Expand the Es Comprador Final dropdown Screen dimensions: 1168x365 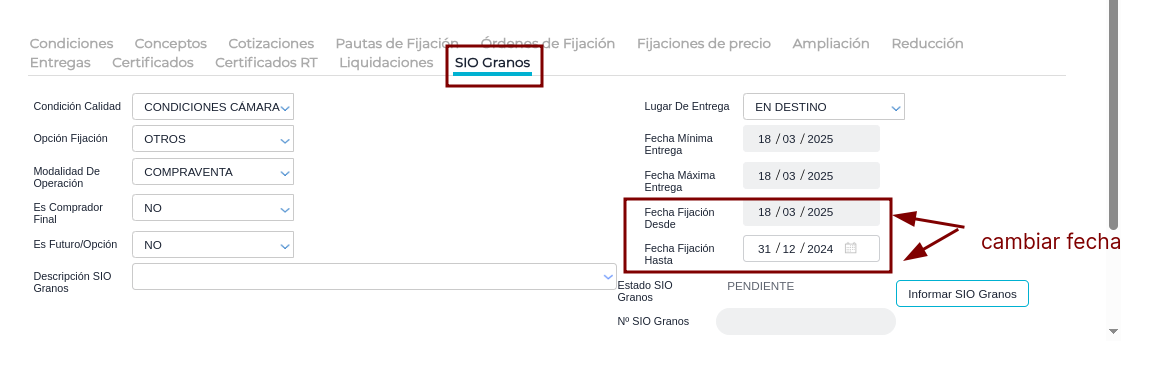coord(213,208)
